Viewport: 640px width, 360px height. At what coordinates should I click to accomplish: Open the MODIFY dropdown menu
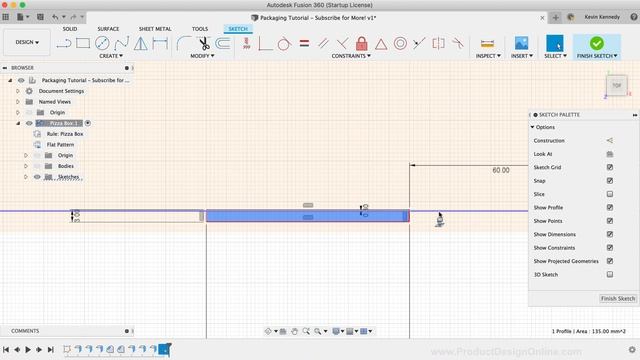202,56
